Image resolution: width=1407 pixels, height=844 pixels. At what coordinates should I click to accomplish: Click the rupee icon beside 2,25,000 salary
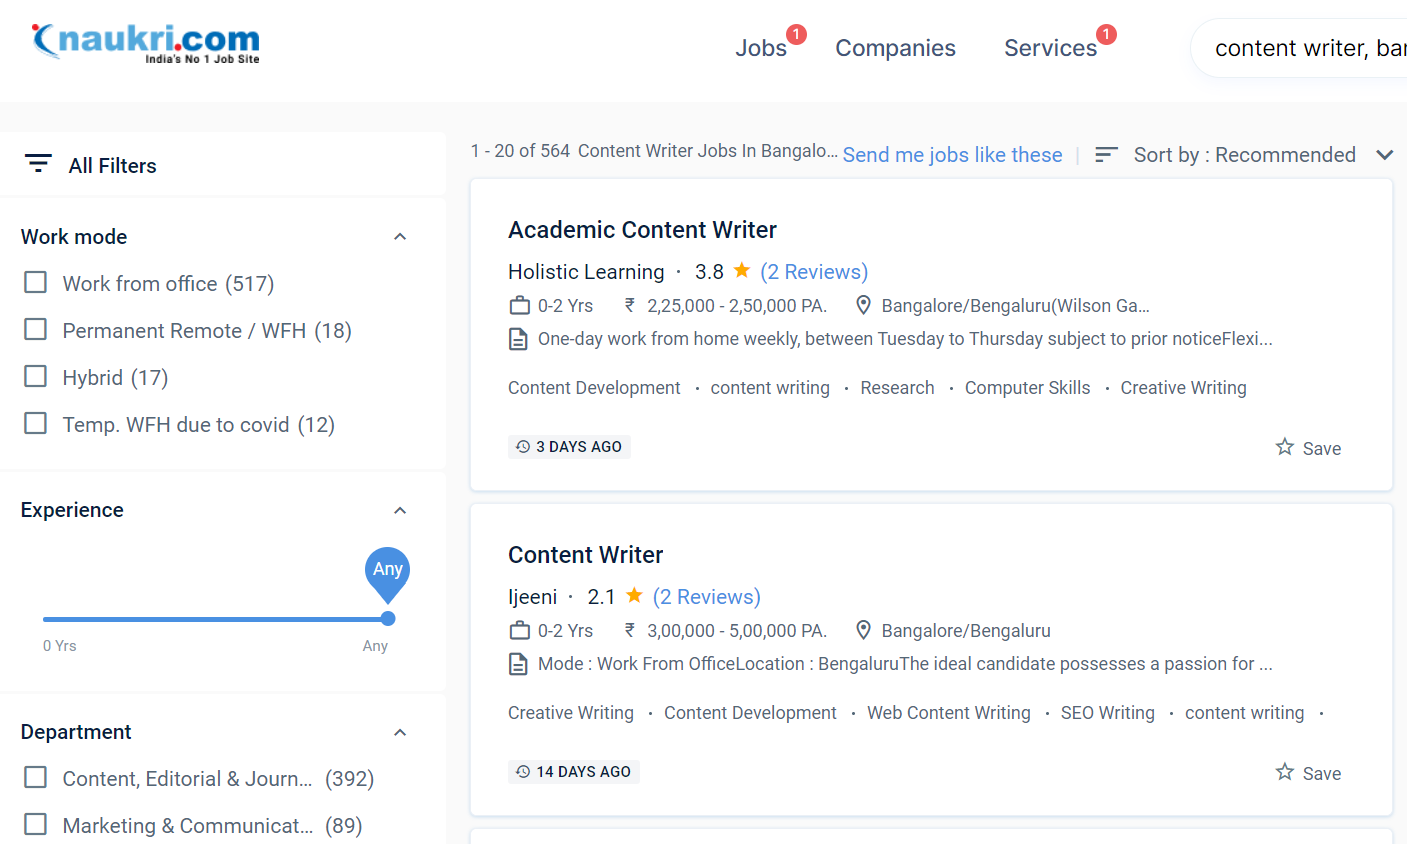coord(630,306)
